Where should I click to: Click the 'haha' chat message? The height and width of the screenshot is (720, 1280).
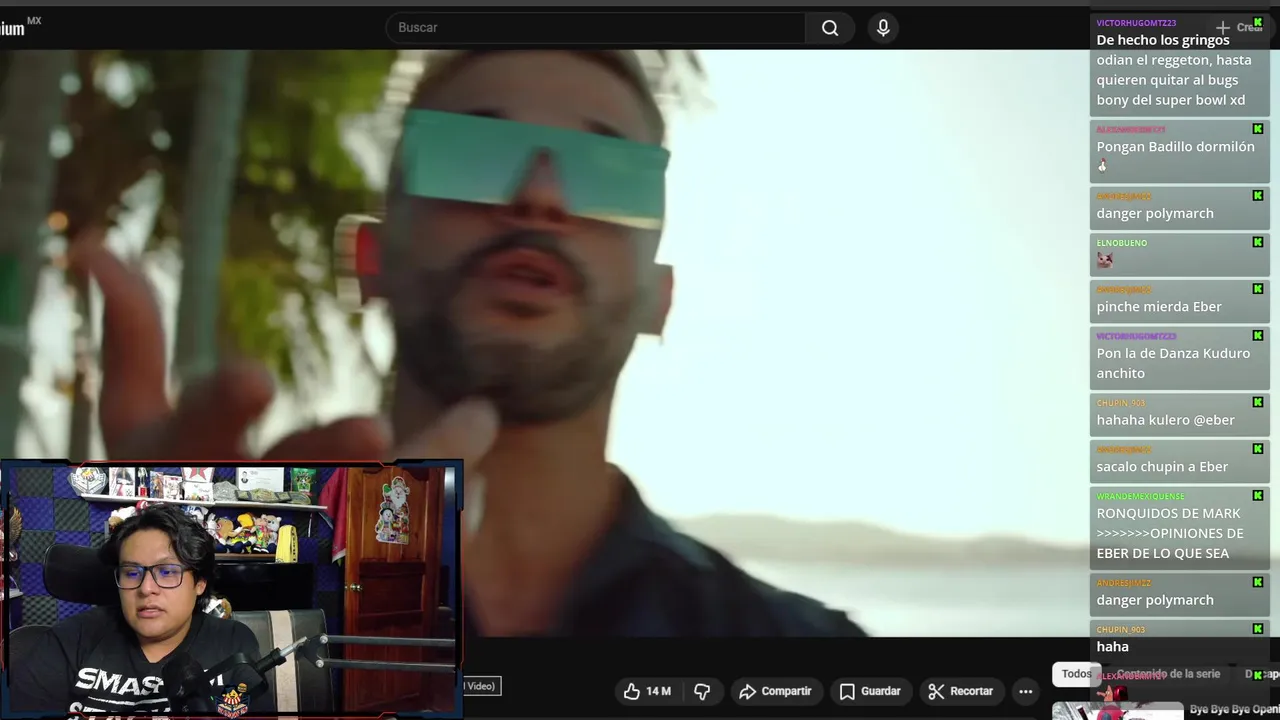click(x=1180, y=640)
